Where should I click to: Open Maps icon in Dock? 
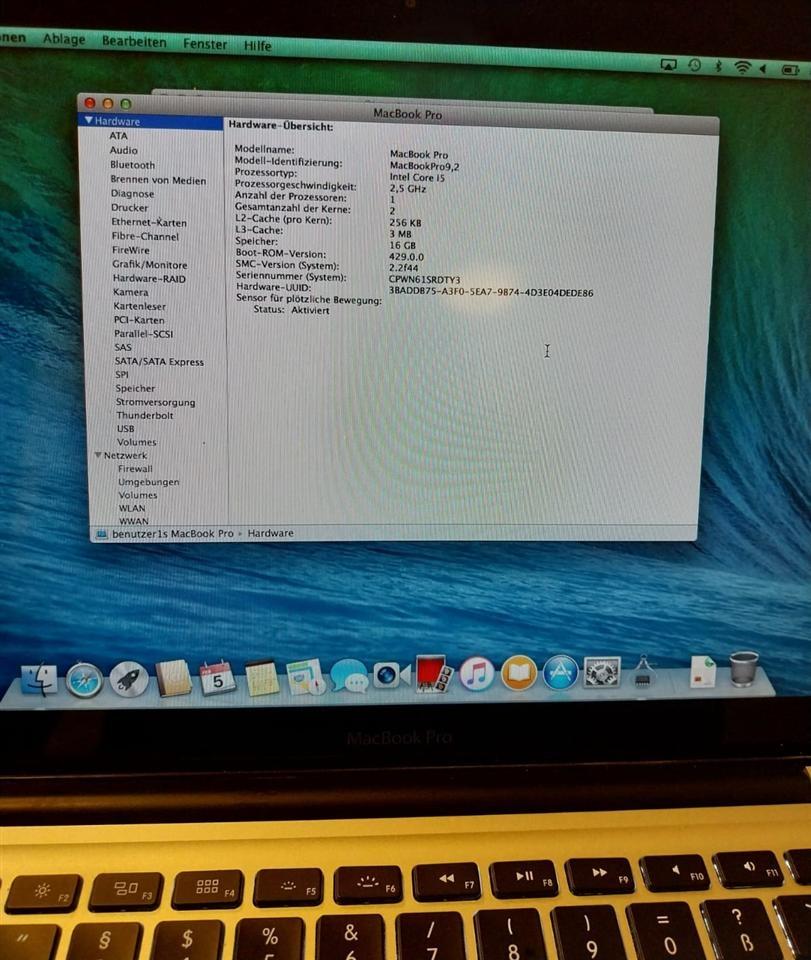pyautogui.click(x=305, y=677)
